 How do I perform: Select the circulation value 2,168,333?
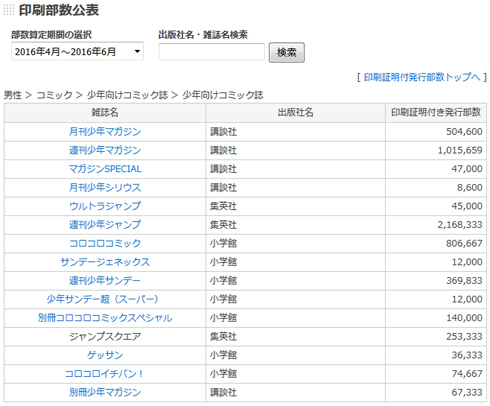point(460,224)
